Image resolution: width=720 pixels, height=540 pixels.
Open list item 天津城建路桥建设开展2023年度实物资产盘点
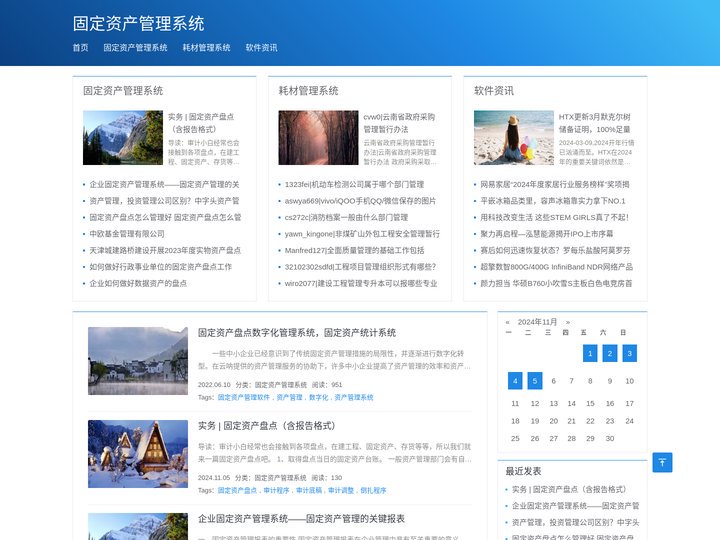(x=165, y=250)
